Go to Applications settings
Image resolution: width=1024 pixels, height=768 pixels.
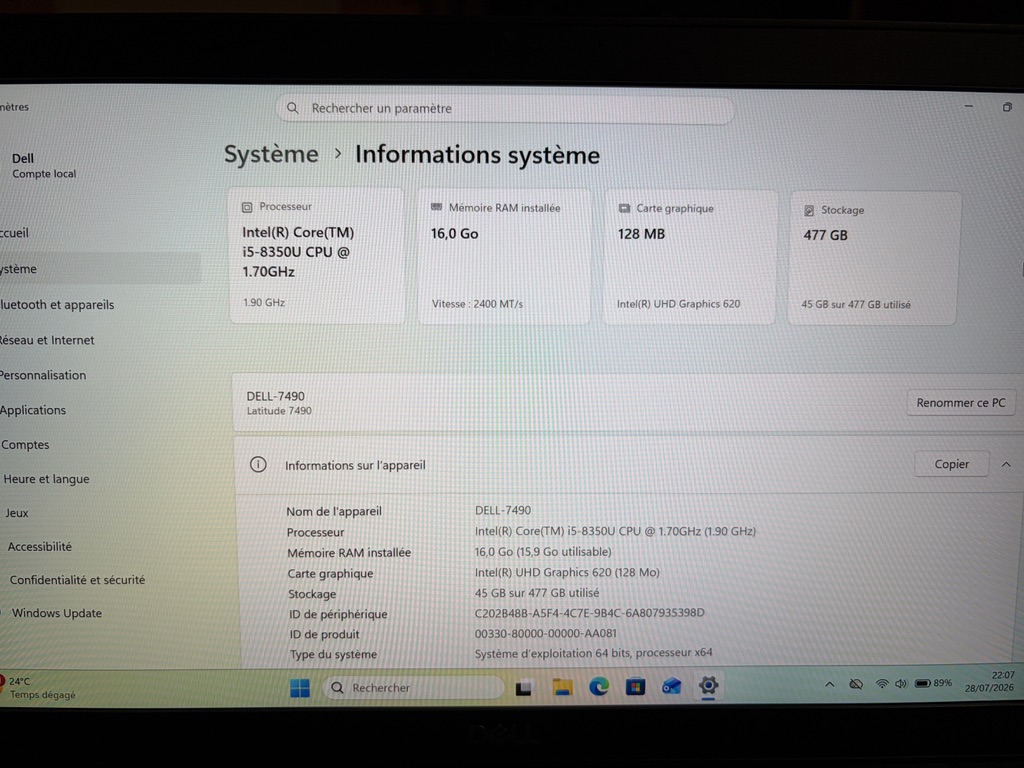click(x=33, y=410)
